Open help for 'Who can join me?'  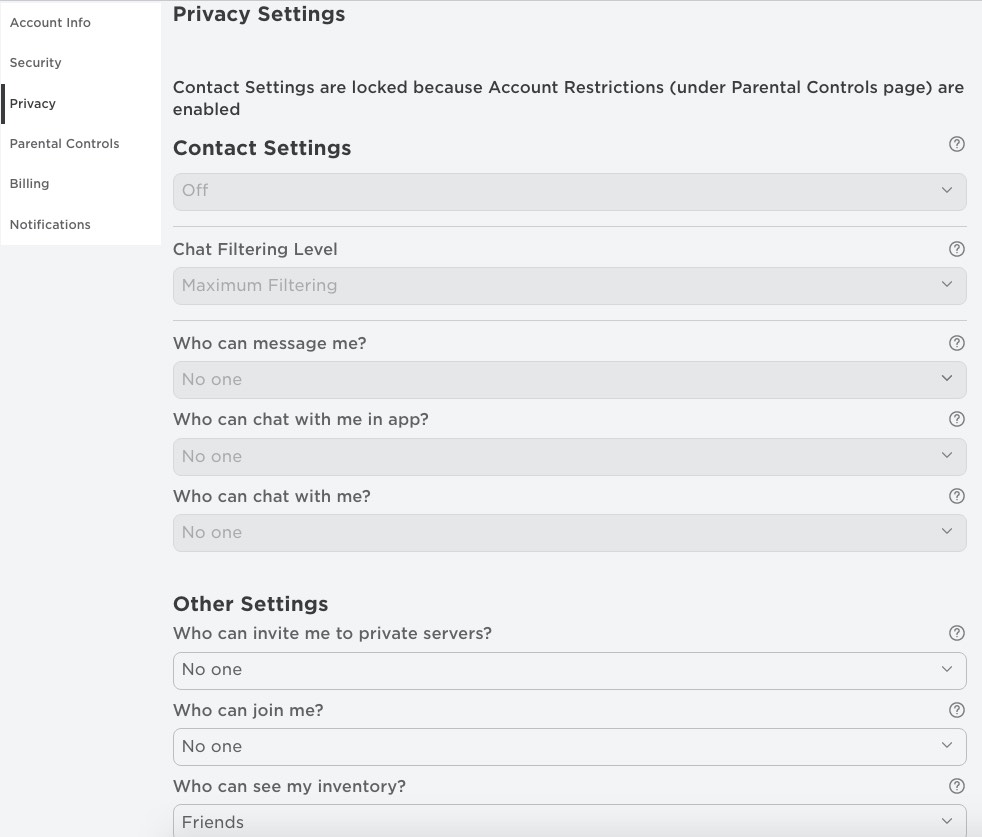point(957,710)
